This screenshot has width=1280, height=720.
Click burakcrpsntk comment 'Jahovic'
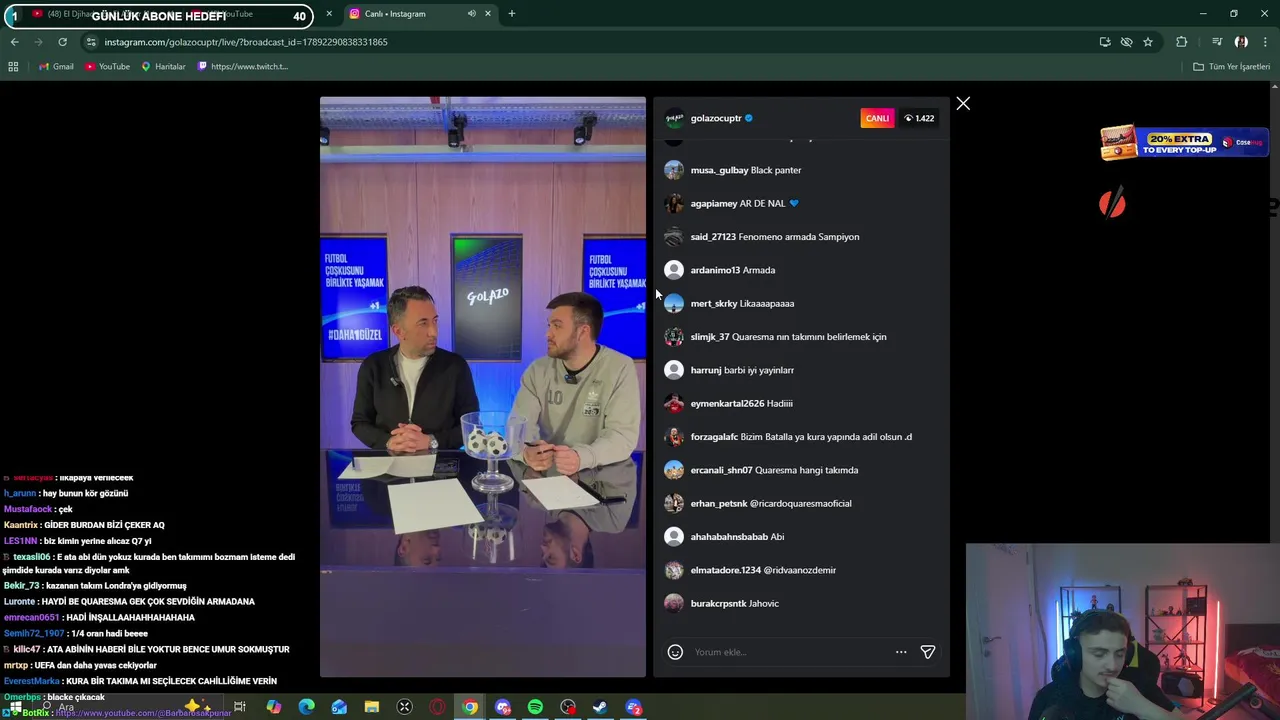(x=764, y=603)
